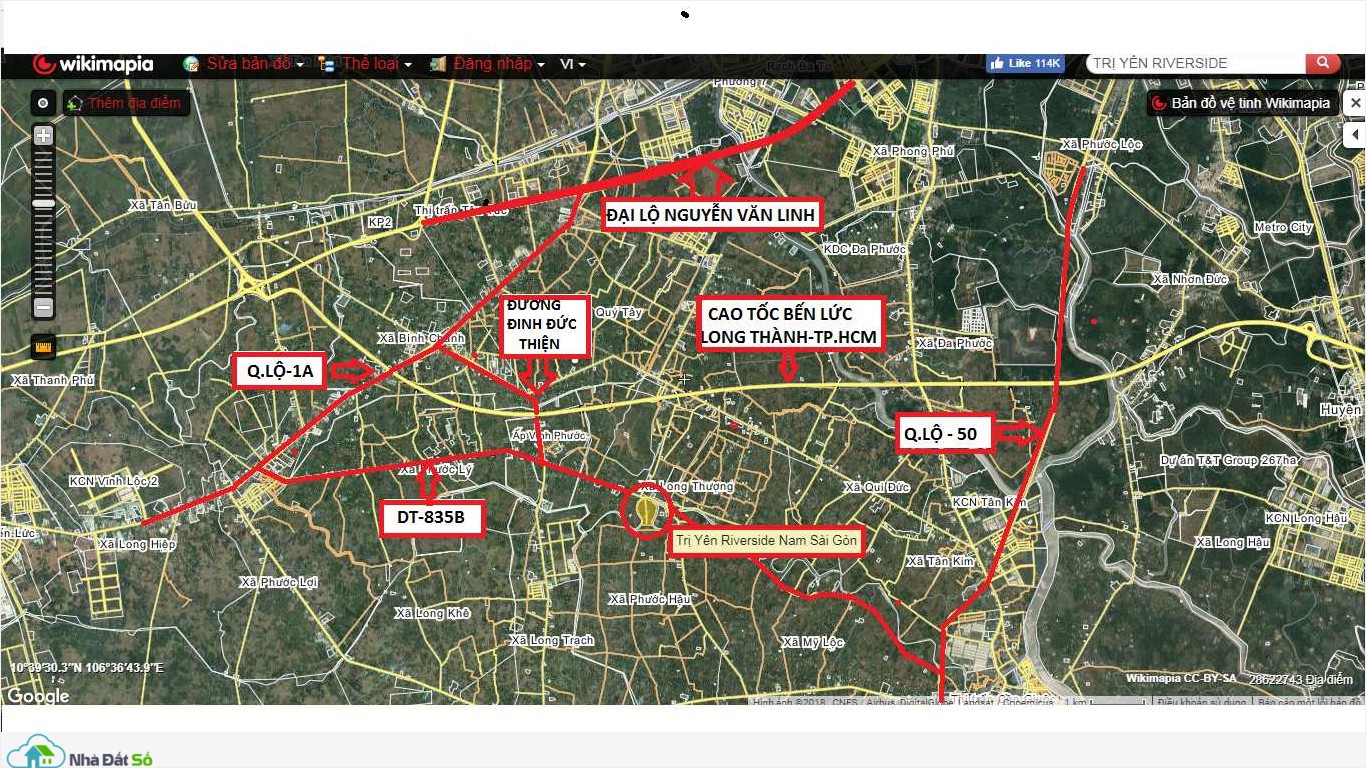Click the KP2 map label
Image resolution: width=1366 pixels, height=768 pixels.
coord(379,222)
